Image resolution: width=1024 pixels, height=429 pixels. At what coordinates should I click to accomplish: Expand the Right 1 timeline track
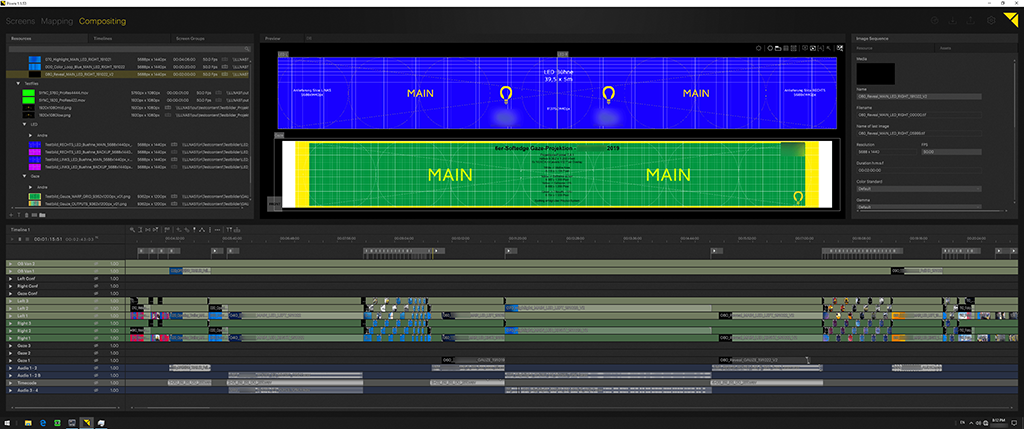point(8,339)
